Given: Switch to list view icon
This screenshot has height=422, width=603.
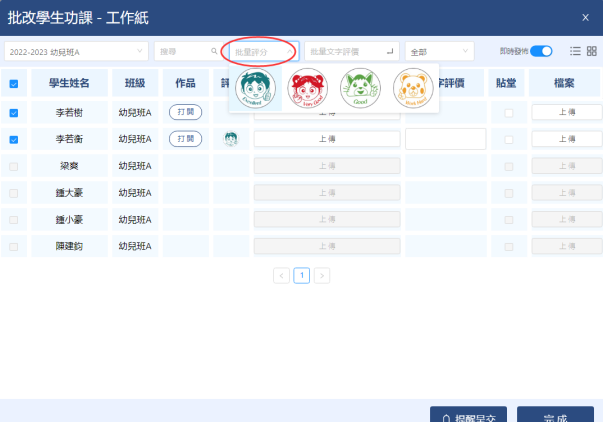Looking at the screenshot, I should tap(575, 51).
